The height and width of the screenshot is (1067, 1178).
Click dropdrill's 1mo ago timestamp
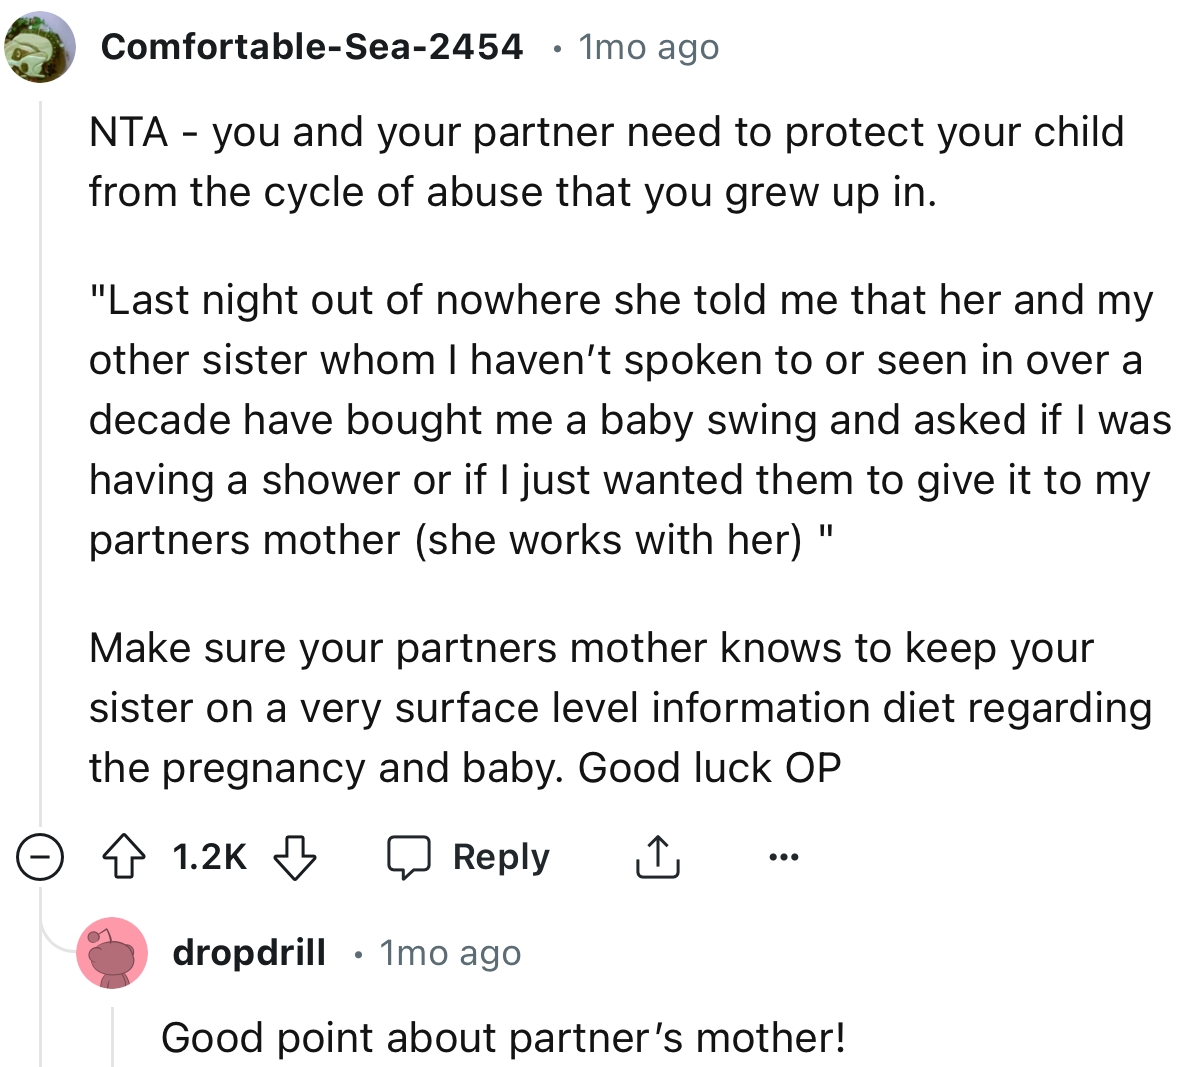(450, 952)
